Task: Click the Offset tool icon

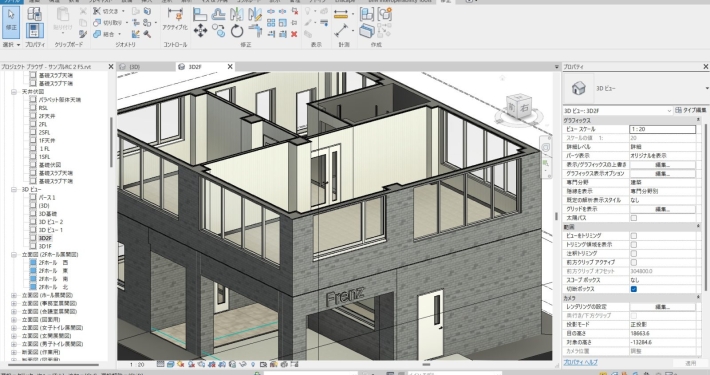Action: (219, 14)
